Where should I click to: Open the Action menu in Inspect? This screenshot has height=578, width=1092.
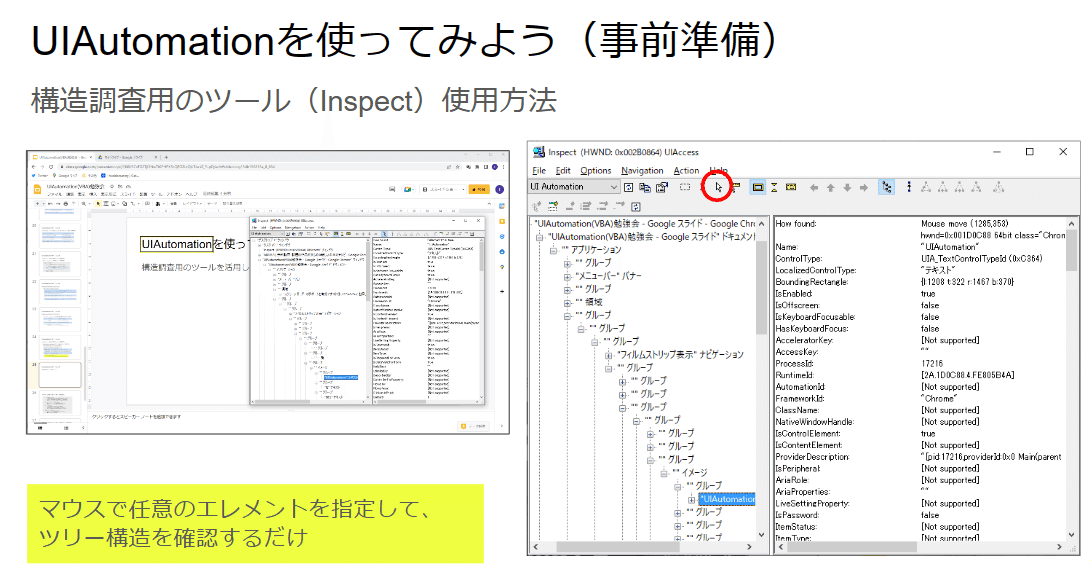coord(686,171)
